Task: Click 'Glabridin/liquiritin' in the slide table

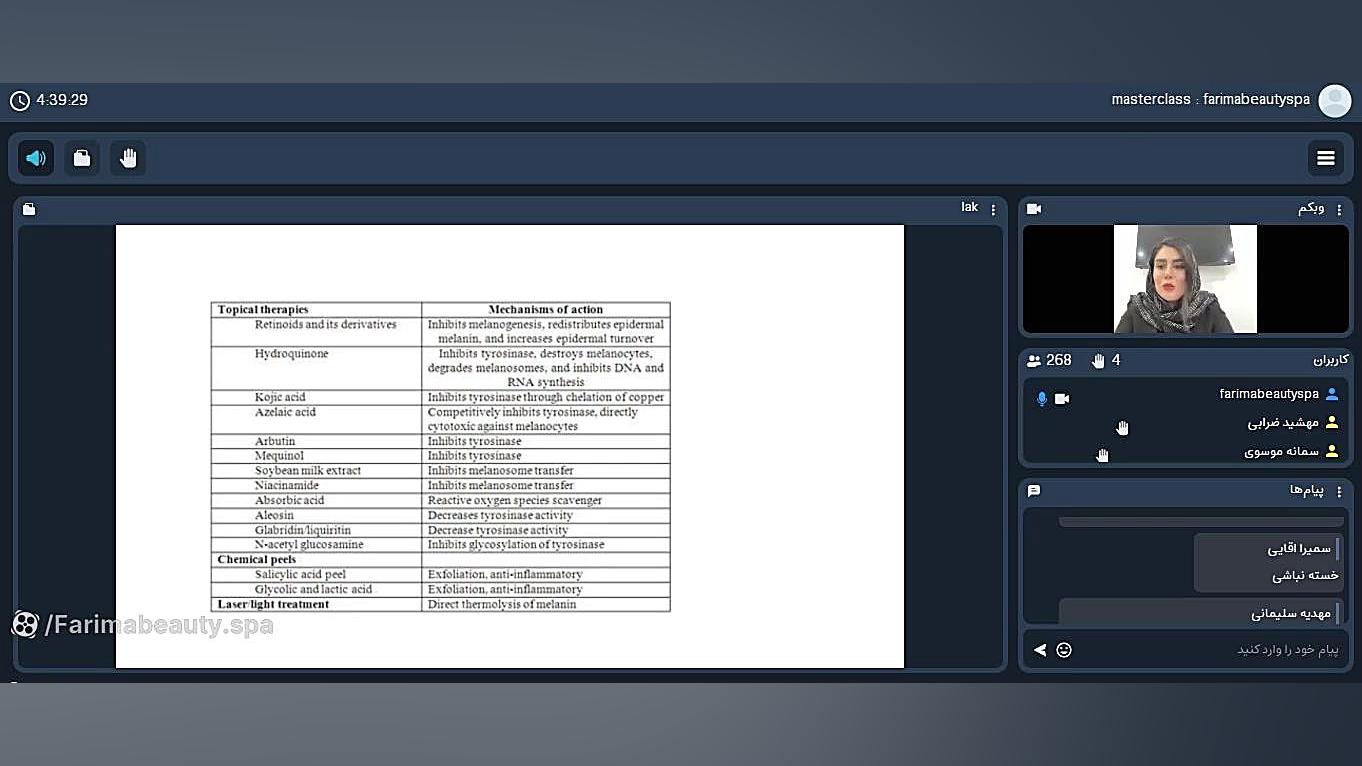Action: tap(303, 530)
